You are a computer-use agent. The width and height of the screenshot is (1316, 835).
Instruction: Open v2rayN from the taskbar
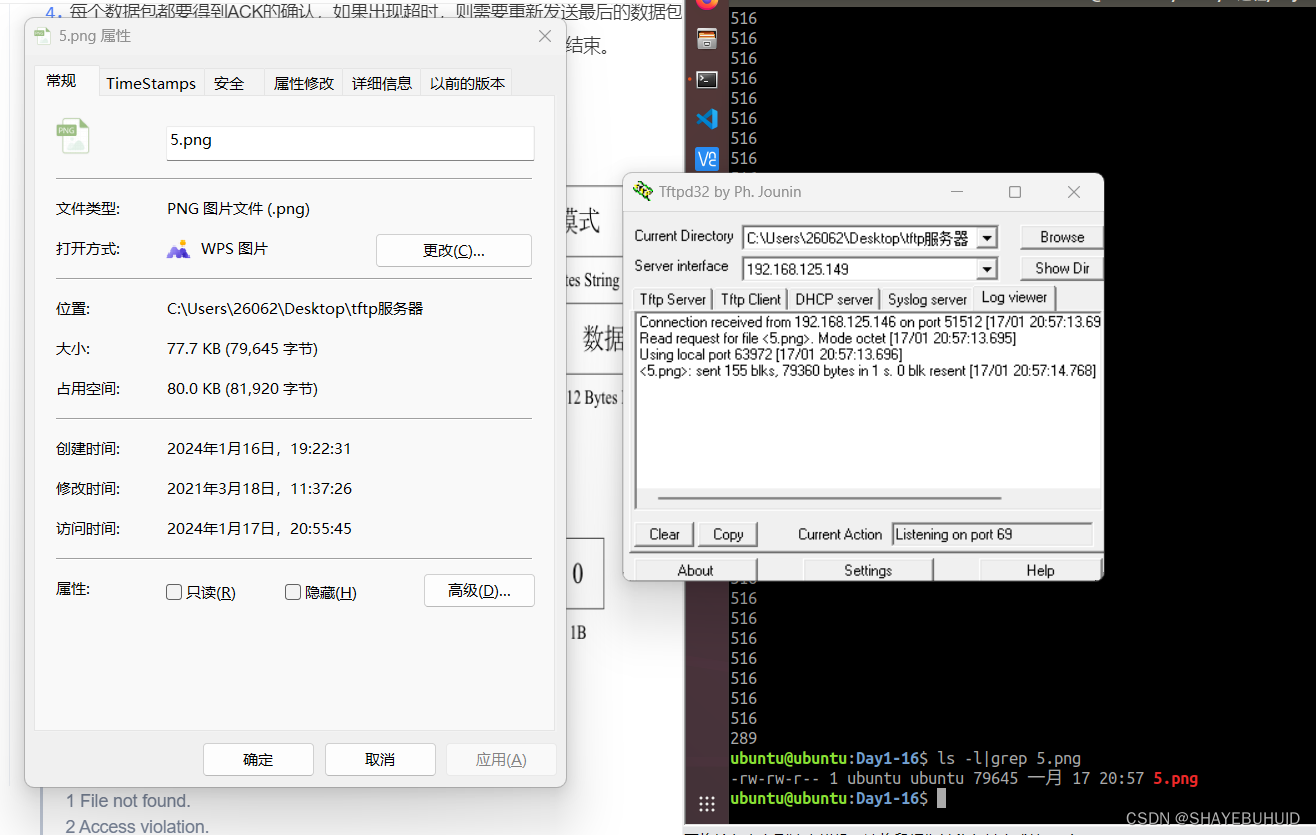pos(707,159)
